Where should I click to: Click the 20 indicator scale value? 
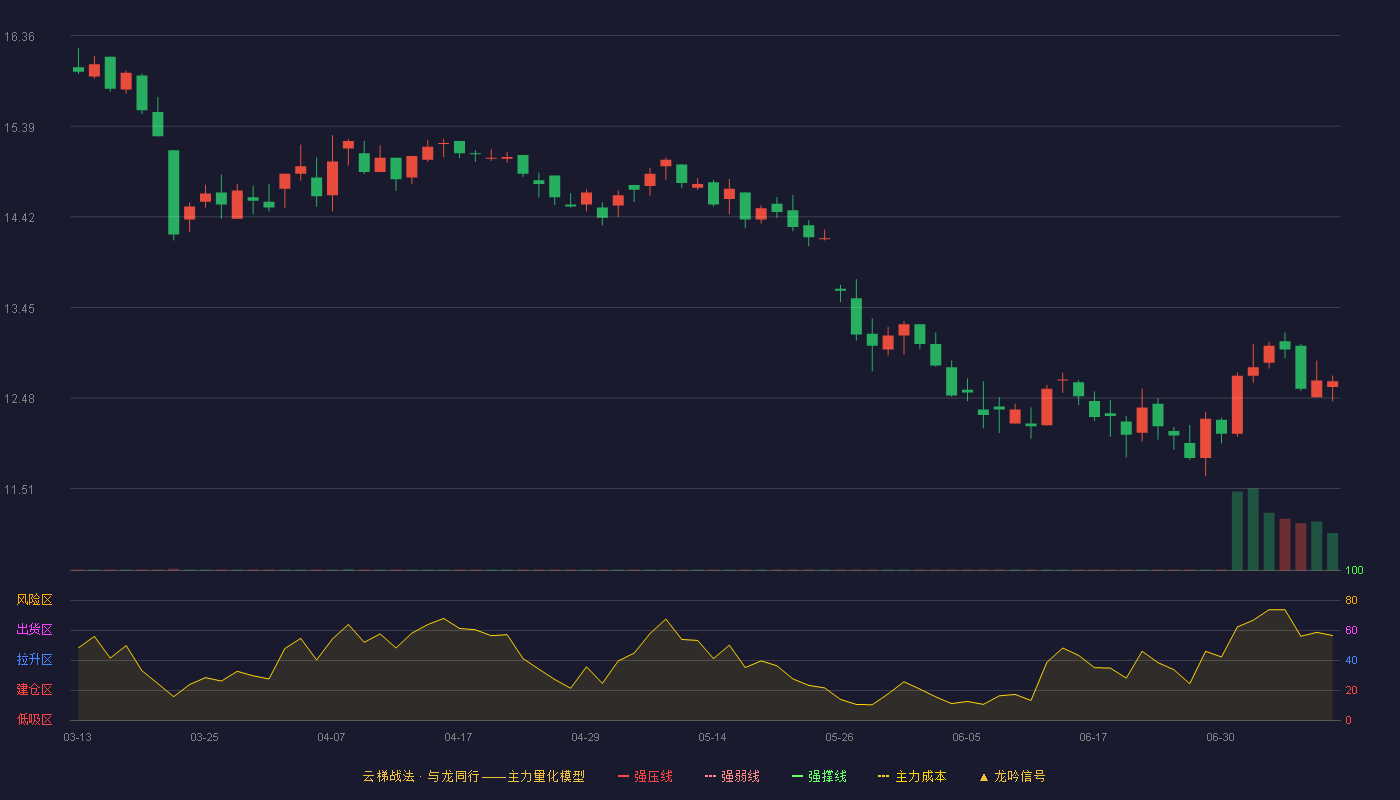pyautogui.click(x=1351, y=690)
